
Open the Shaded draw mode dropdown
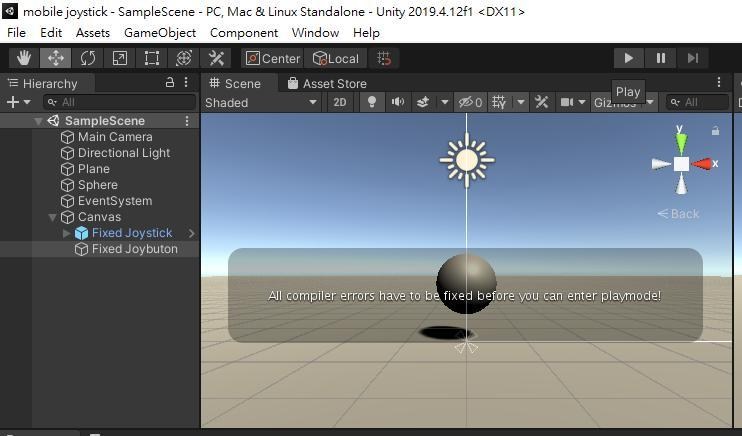[261, 102]
